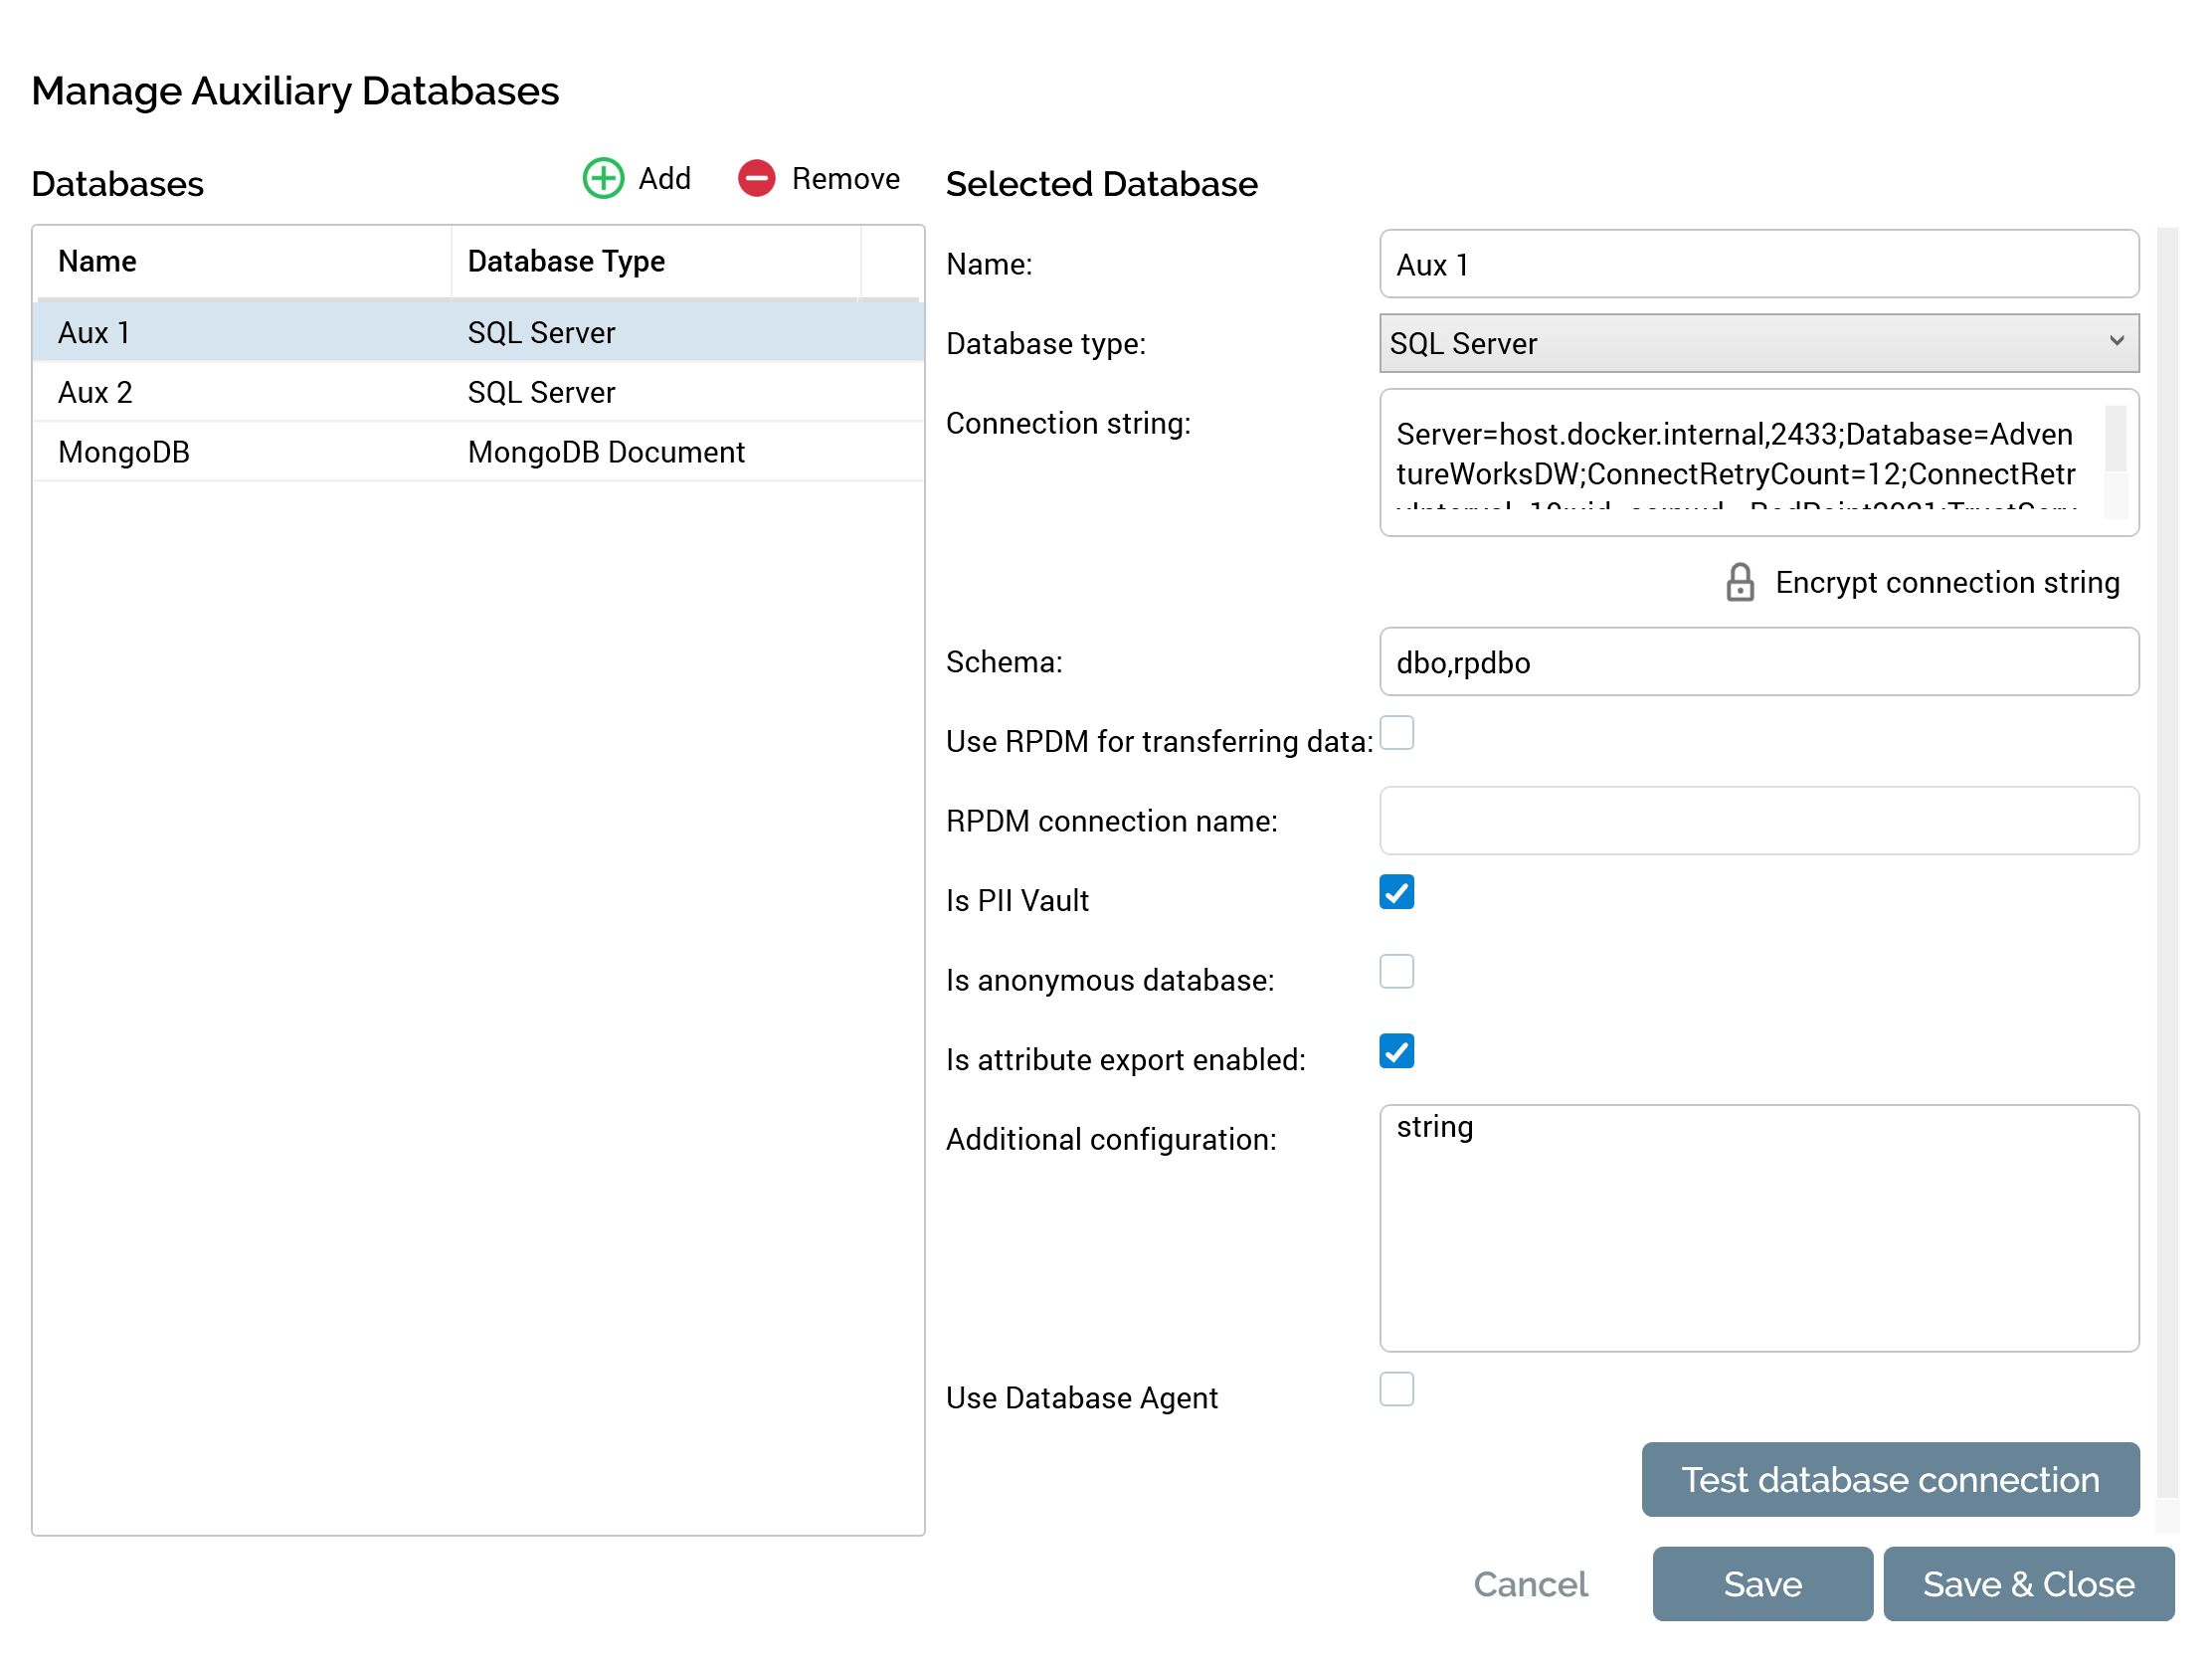Enable Is anonymous database checkbox
Screen dimensions: 2212x1663
click(1396, 972)
